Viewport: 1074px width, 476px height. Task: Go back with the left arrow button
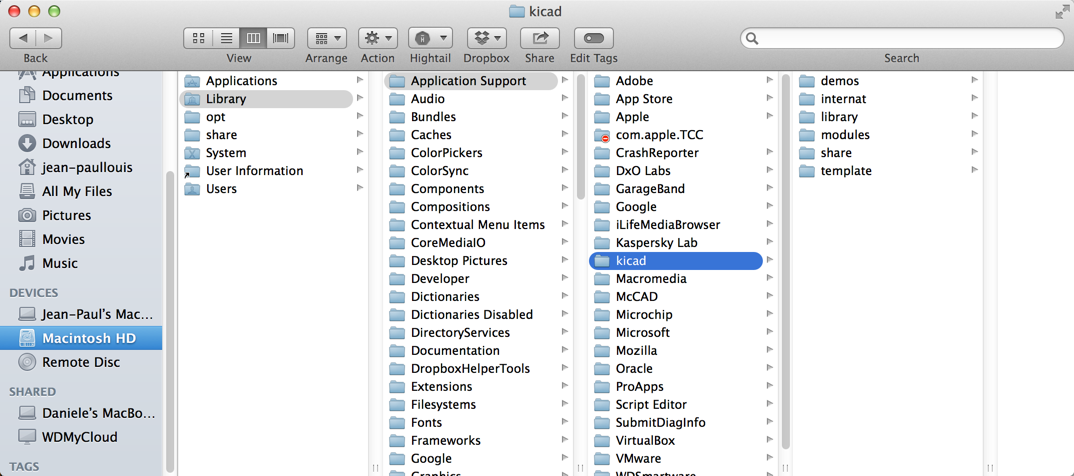[x=23, y=38]
